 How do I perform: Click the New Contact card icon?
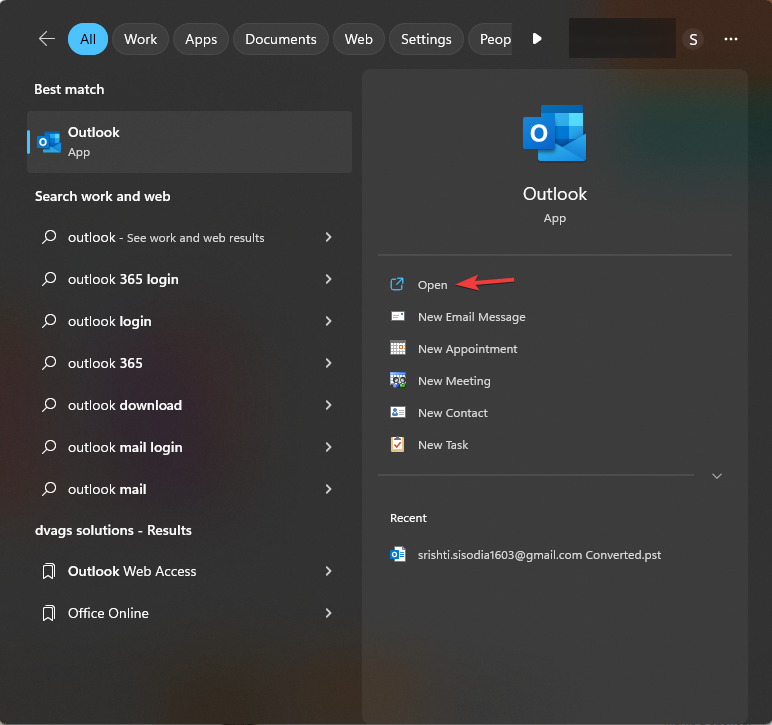tap(397, 412)
